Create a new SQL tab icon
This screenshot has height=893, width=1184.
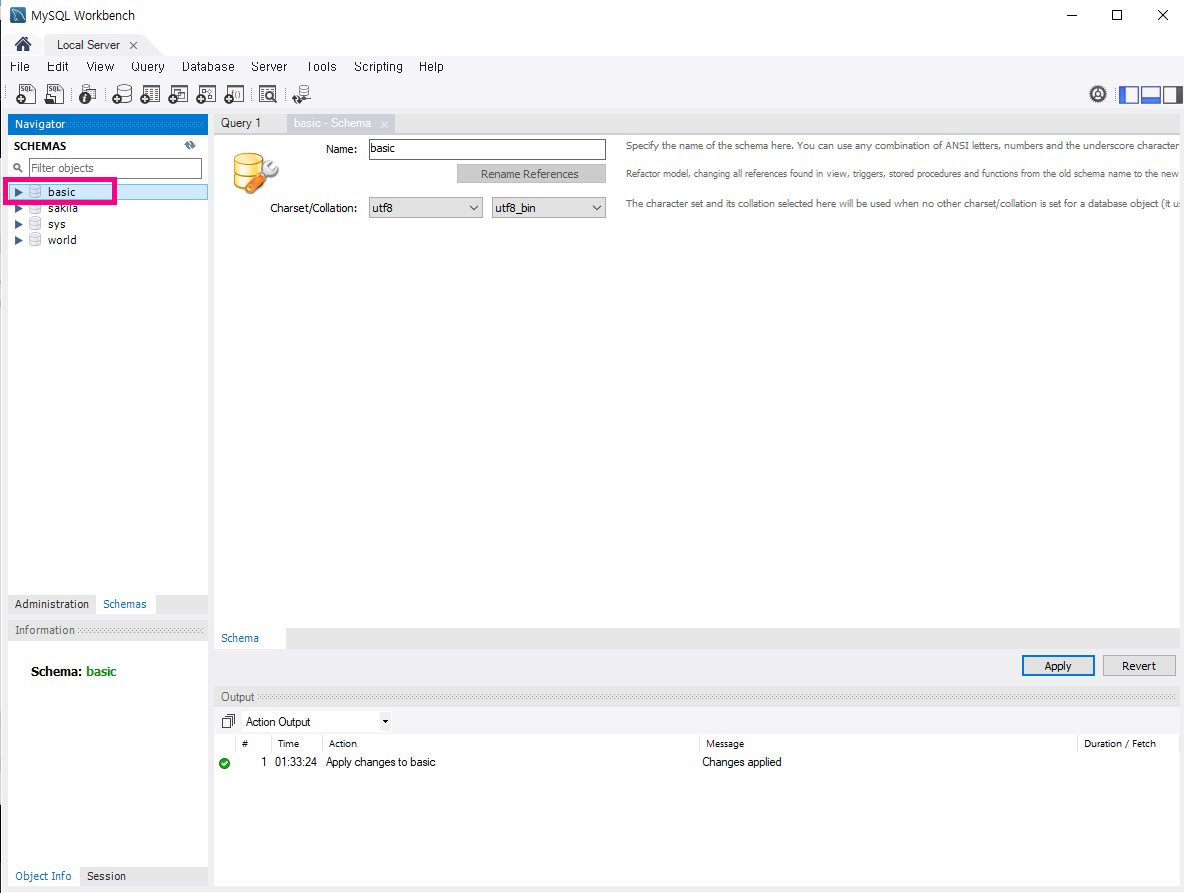pos(26,94)
